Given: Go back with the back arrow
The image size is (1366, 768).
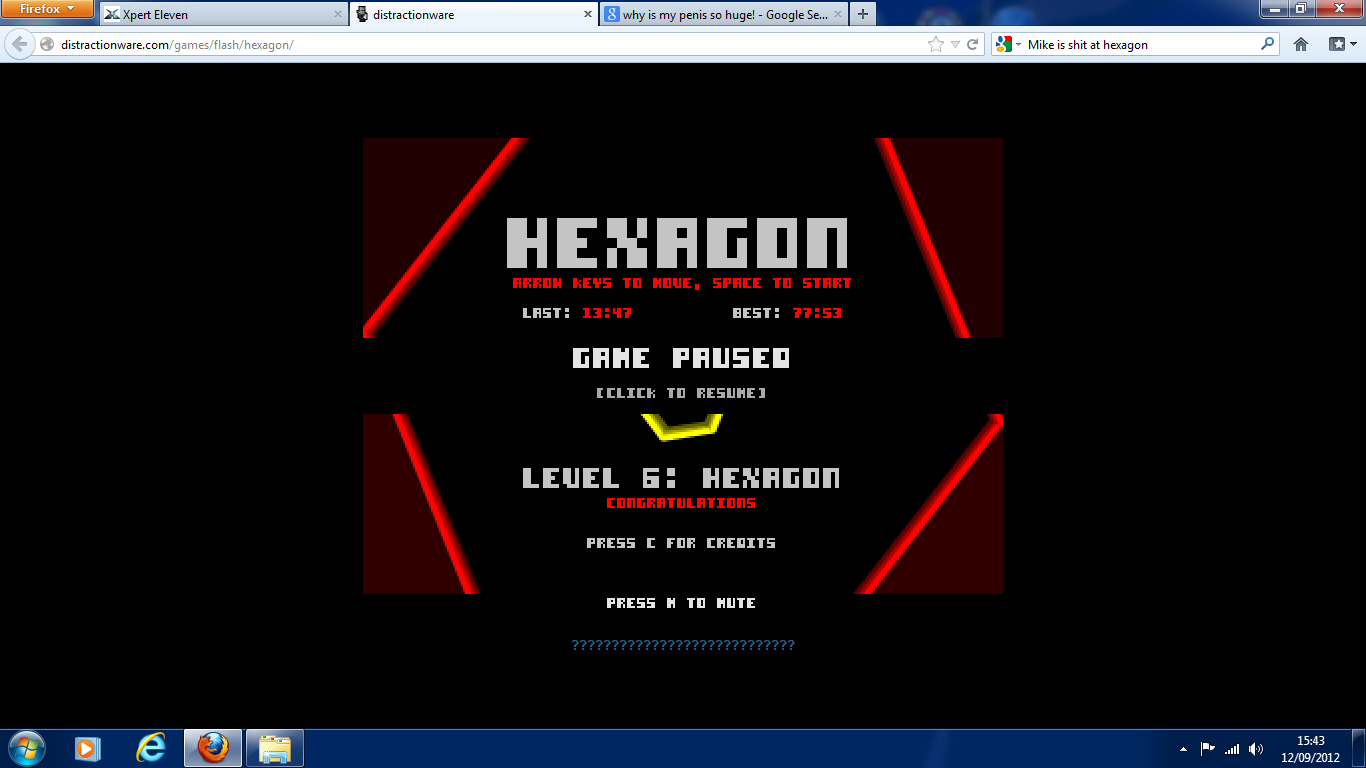Looking at the screenshot, I should pos(19,44).
